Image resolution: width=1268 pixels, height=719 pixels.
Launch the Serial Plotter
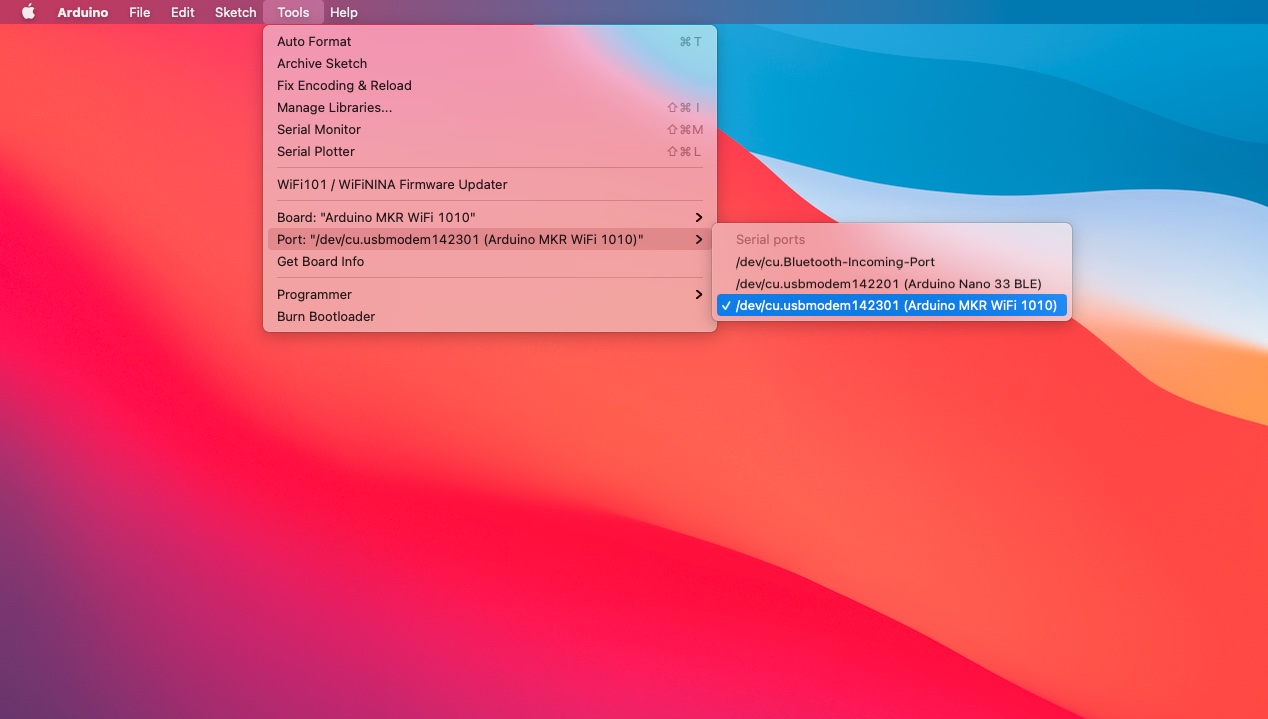pos(315,152)
